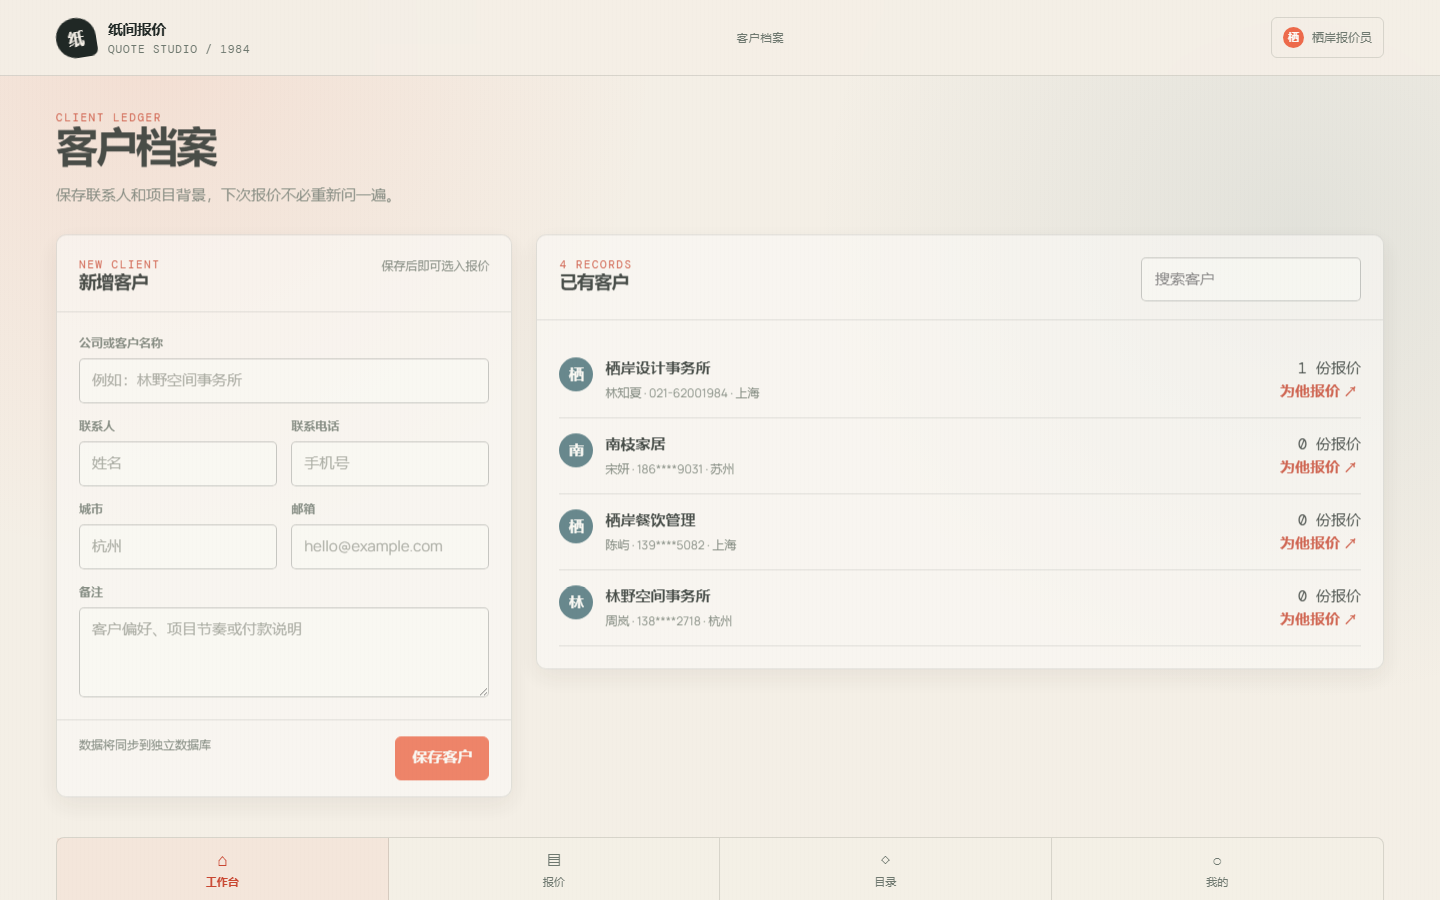Screen dimensions: 1440x900
Task: Click the 城市 input field
Action: click(x=178, y=547)
